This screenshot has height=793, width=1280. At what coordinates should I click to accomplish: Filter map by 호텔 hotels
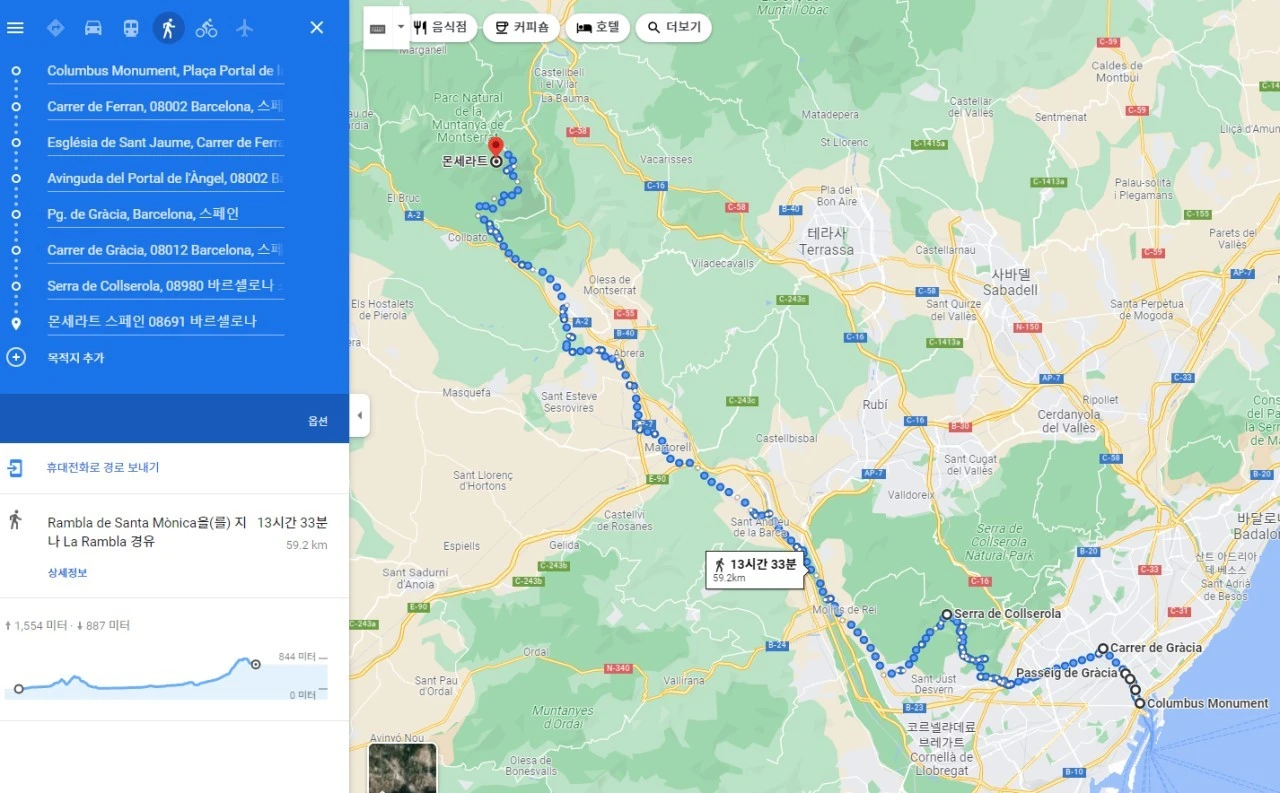coord(598,28)
